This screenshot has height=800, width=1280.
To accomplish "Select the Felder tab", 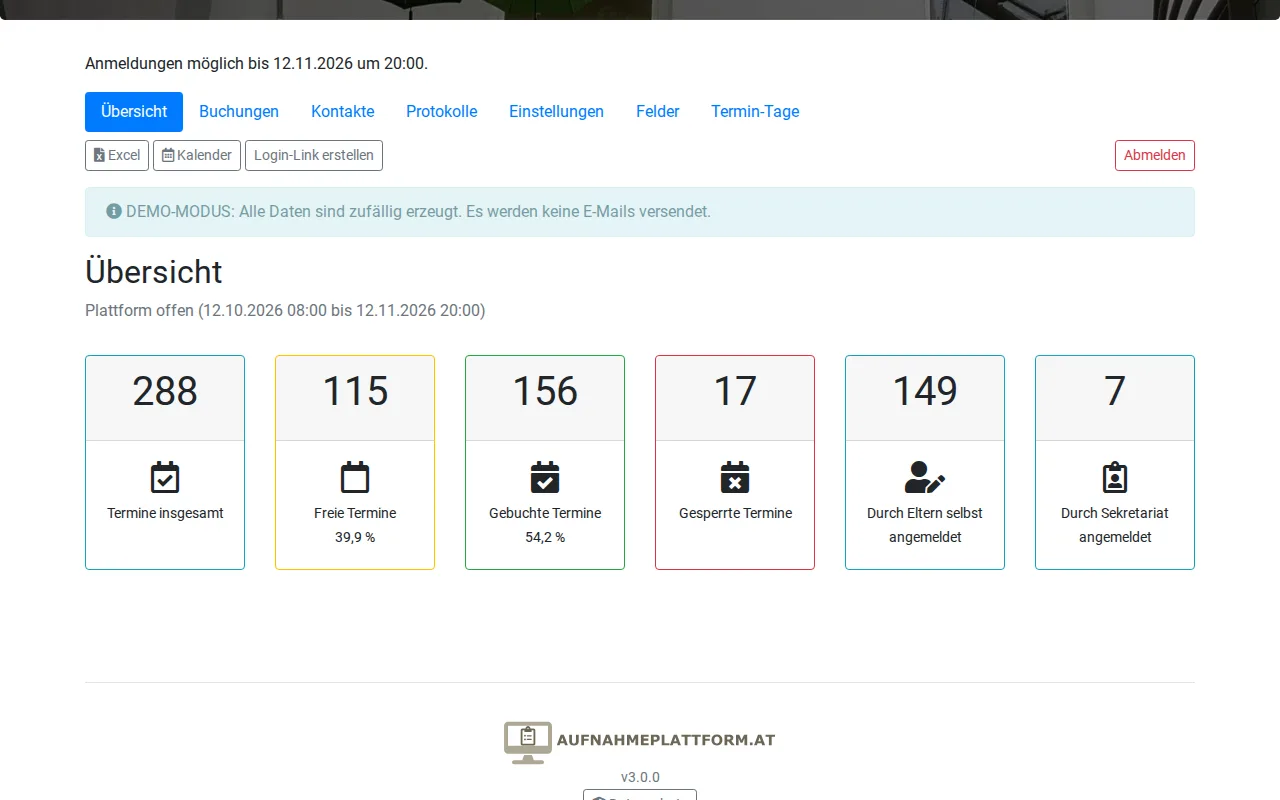I will point(658,112).
